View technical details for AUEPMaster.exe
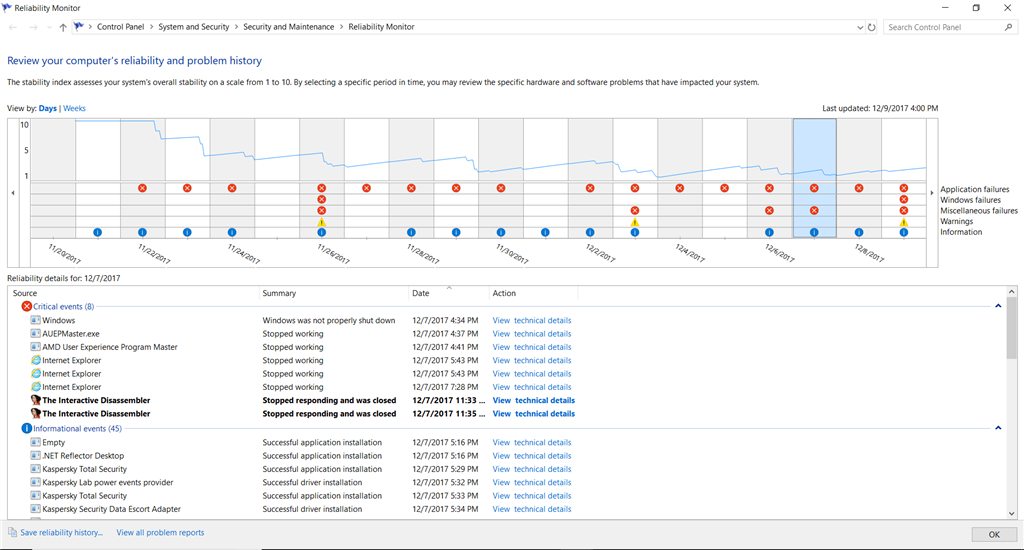Screen dimensions: 1024x550 532,334
